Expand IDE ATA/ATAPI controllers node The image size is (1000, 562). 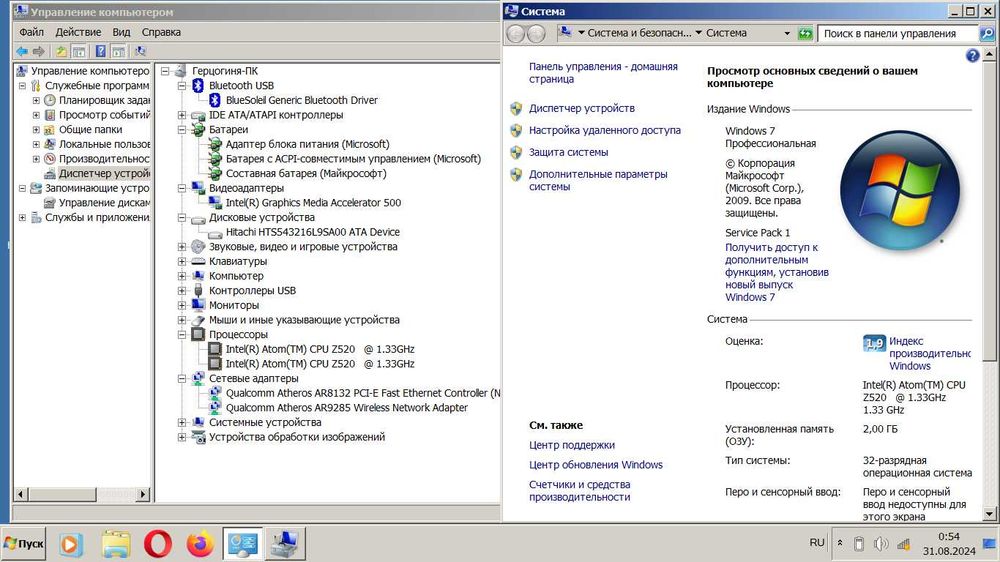pyautogui.click(x=182, y=115)
